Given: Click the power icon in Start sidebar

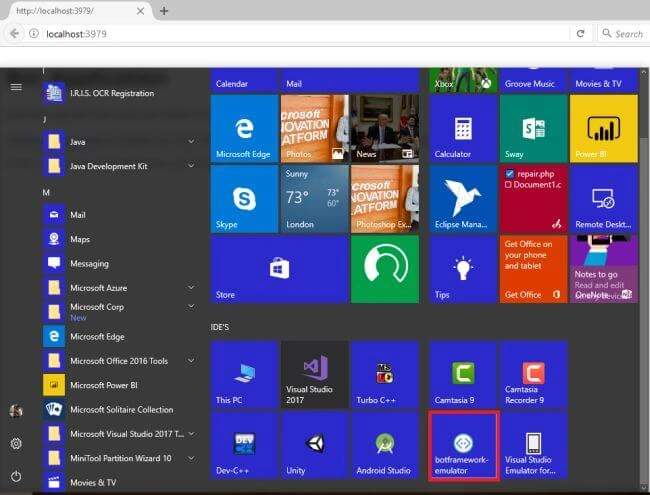Looking at the screenshot, I should pos(16,476).
